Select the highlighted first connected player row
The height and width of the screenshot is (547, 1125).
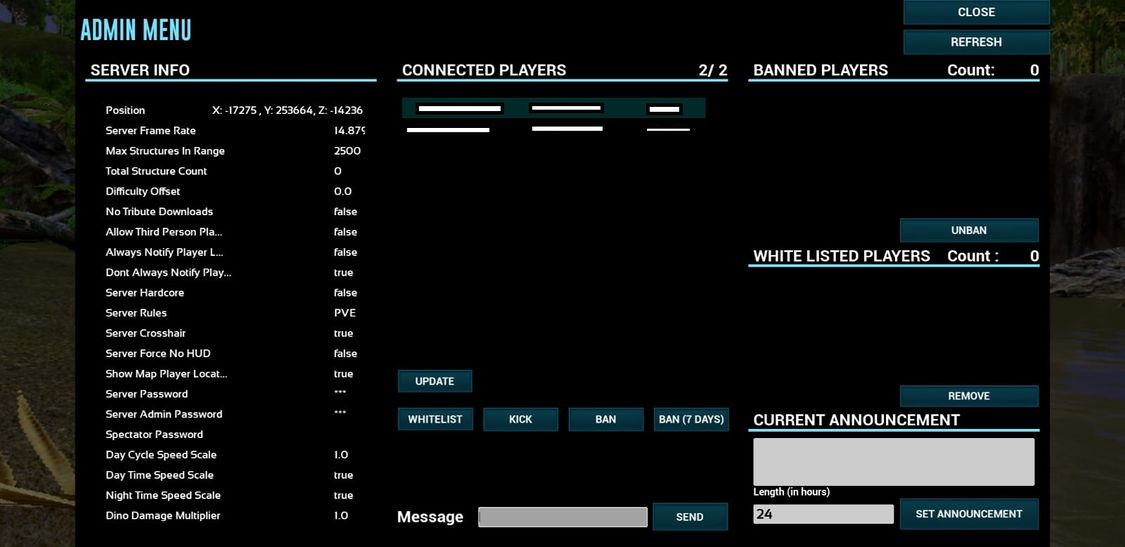553,108
